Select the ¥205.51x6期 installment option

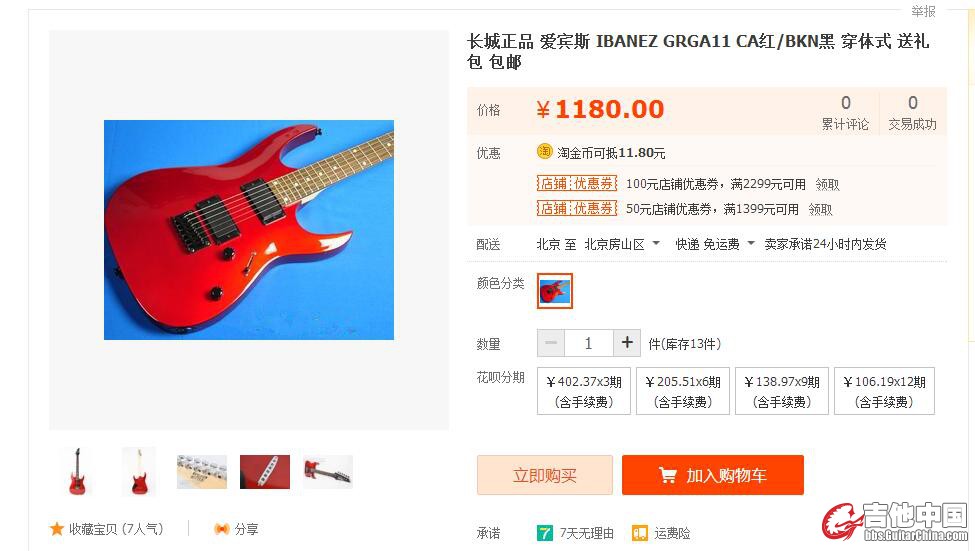tap(683, 391)
